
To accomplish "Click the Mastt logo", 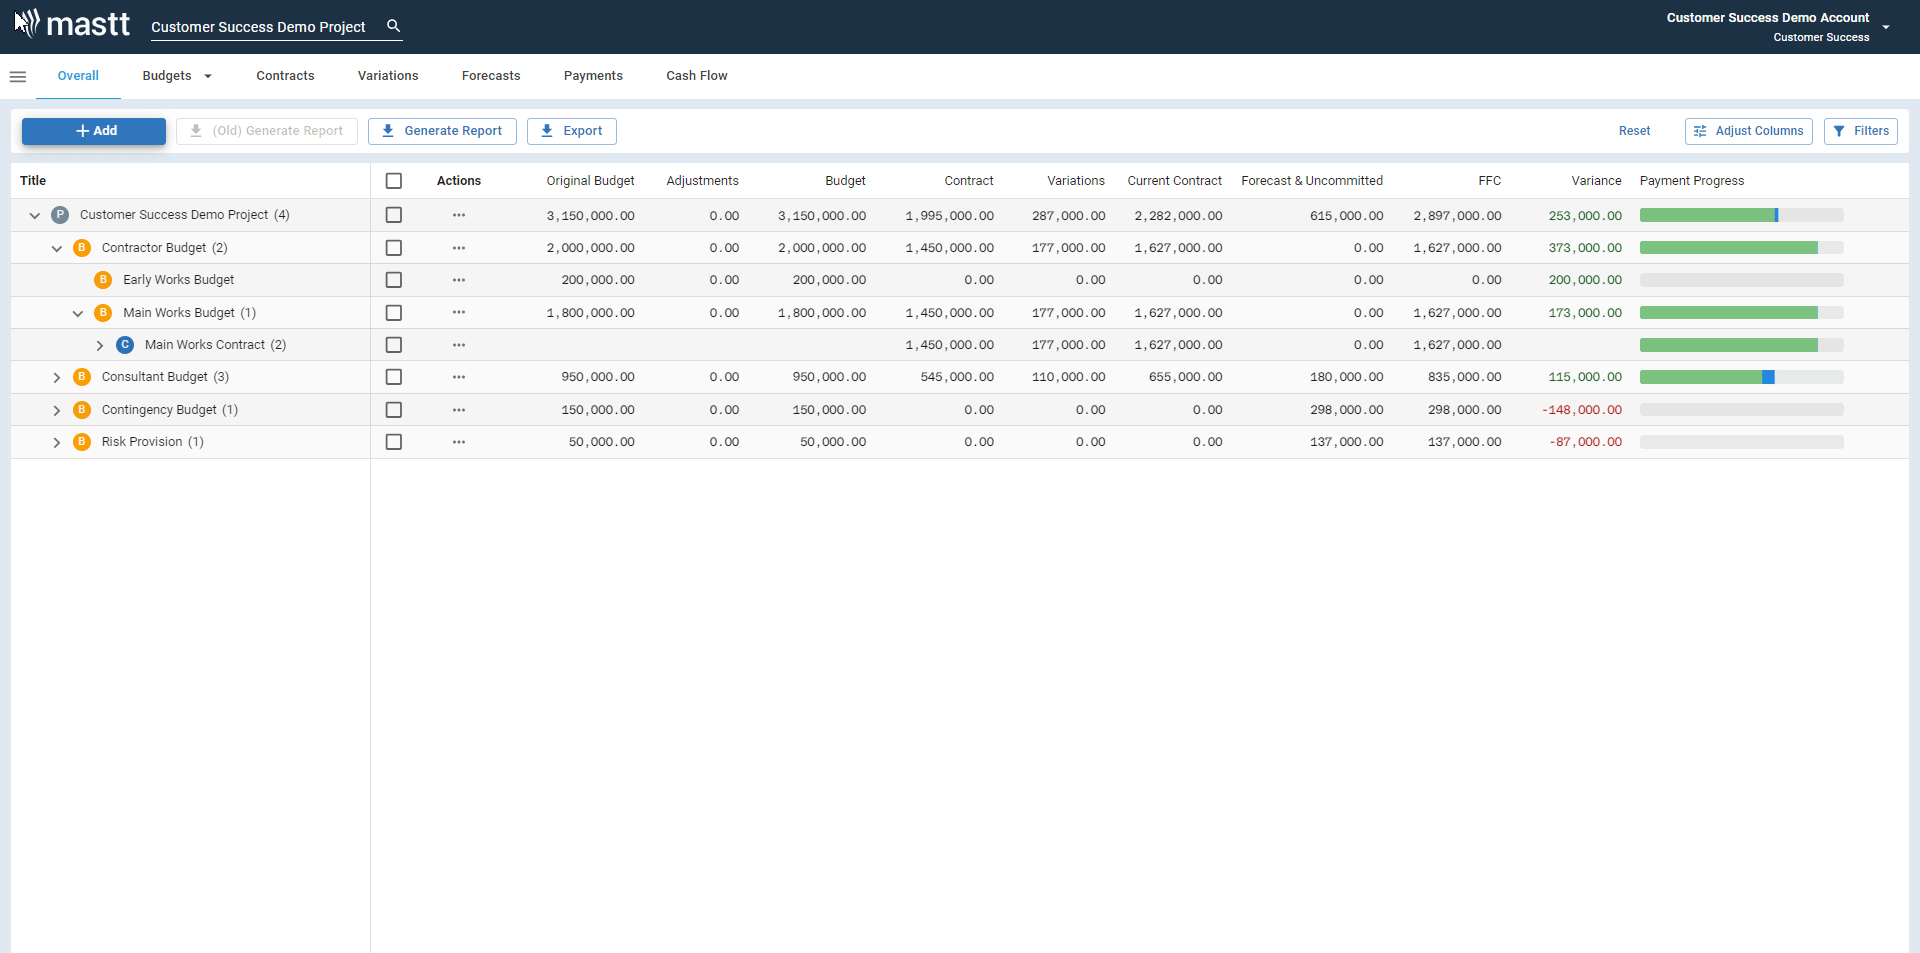I will tap(72, 23).
